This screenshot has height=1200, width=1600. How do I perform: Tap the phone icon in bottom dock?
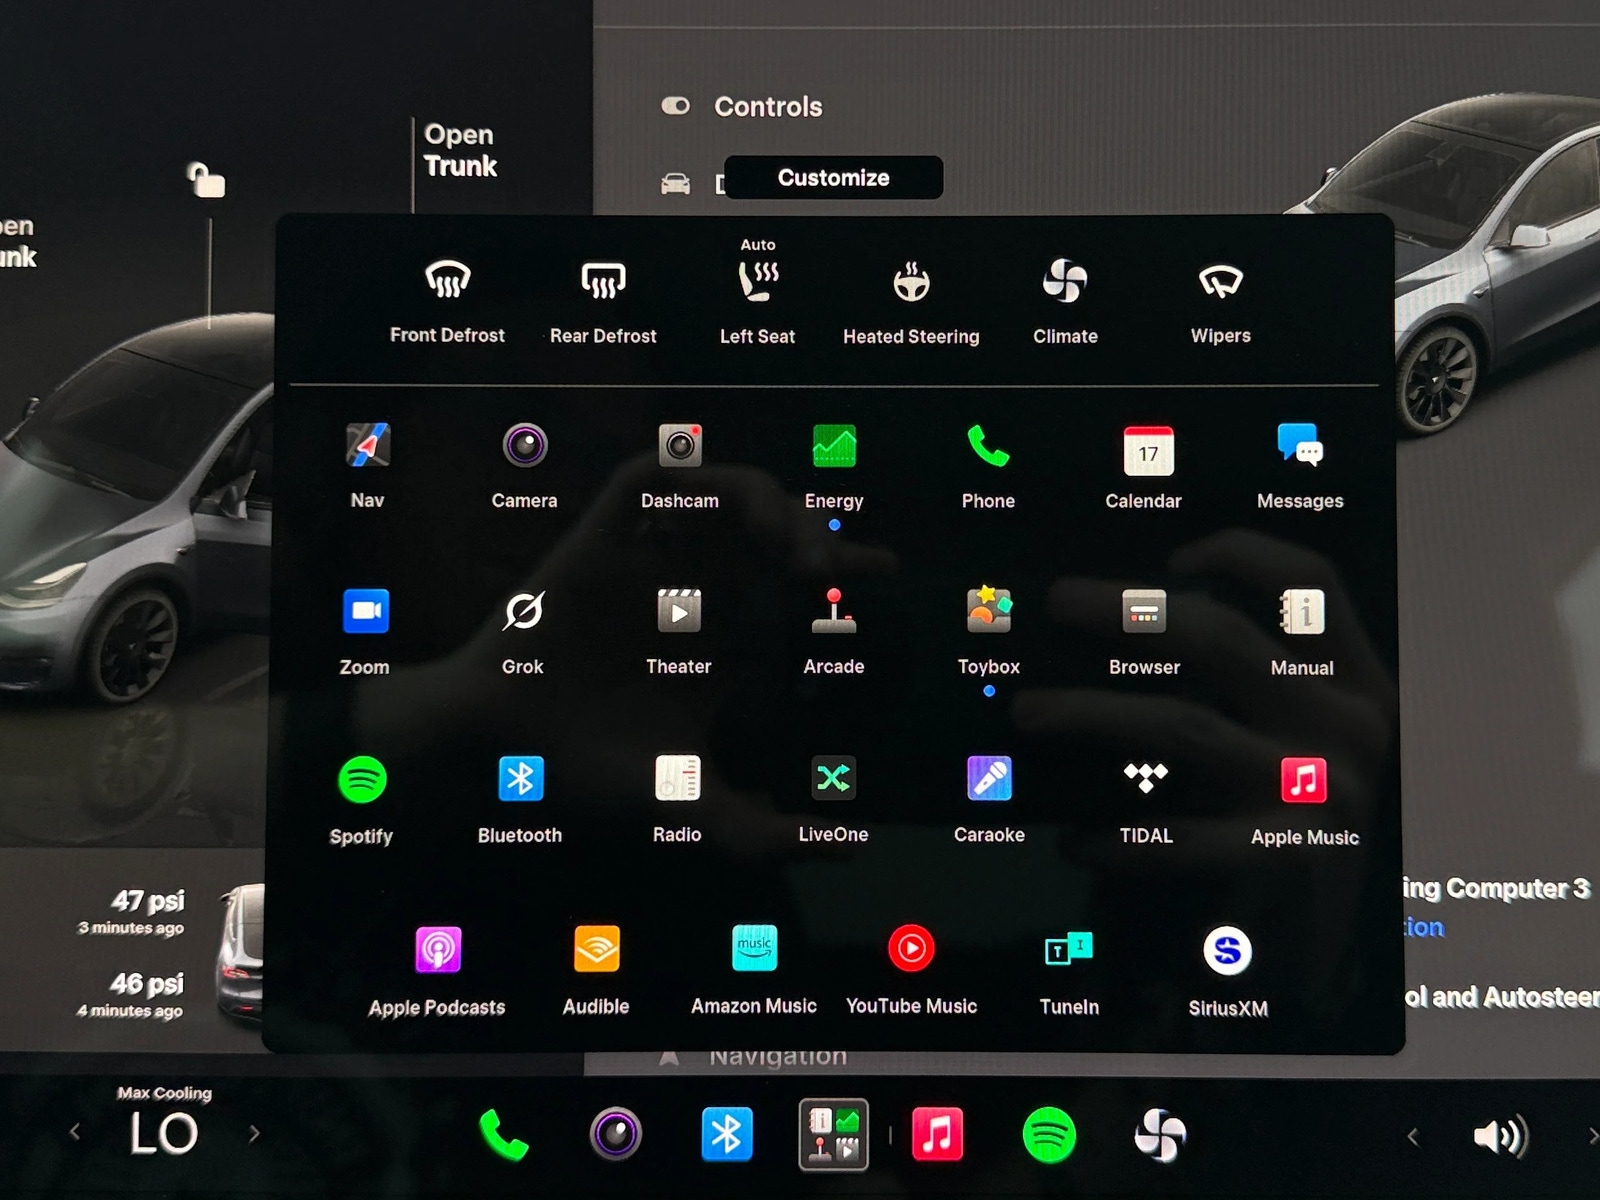503,1135
